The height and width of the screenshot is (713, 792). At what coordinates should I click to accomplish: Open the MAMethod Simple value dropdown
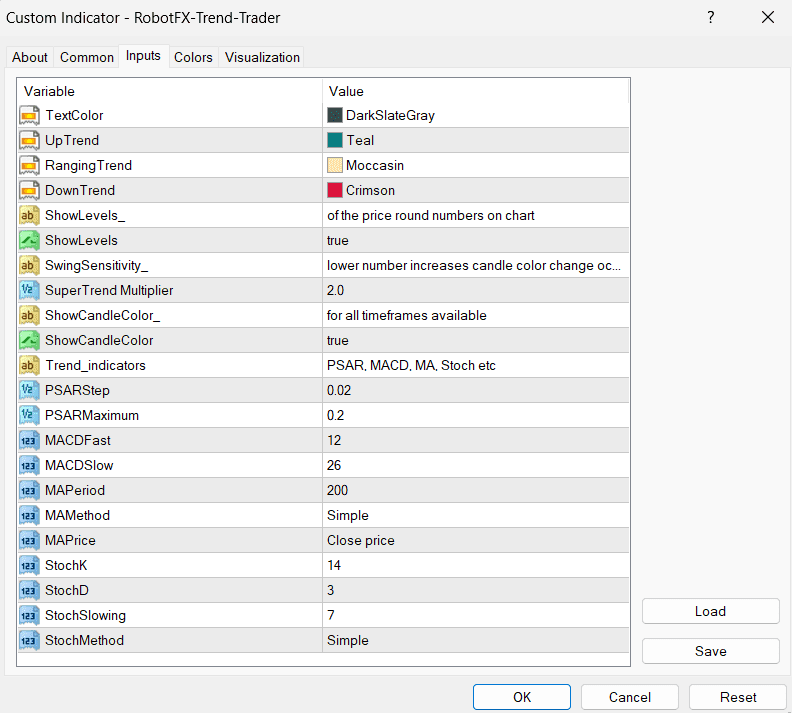475,515
